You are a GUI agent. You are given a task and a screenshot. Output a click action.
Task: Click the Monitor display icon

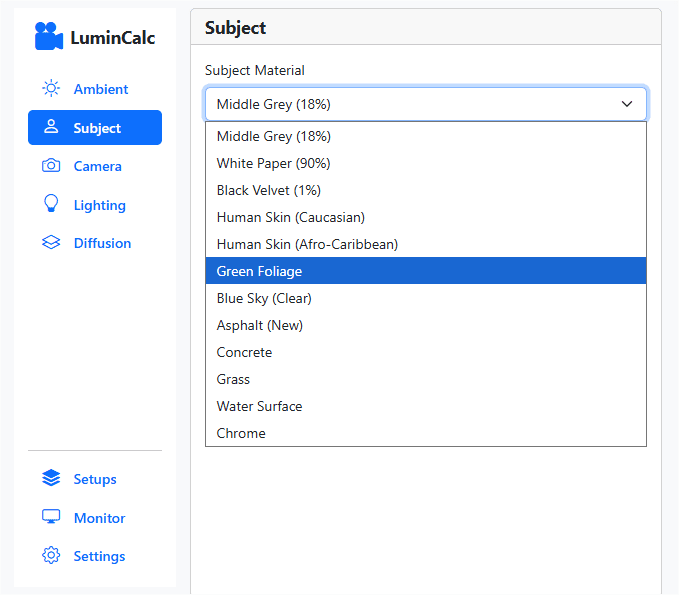click(51, 517)
